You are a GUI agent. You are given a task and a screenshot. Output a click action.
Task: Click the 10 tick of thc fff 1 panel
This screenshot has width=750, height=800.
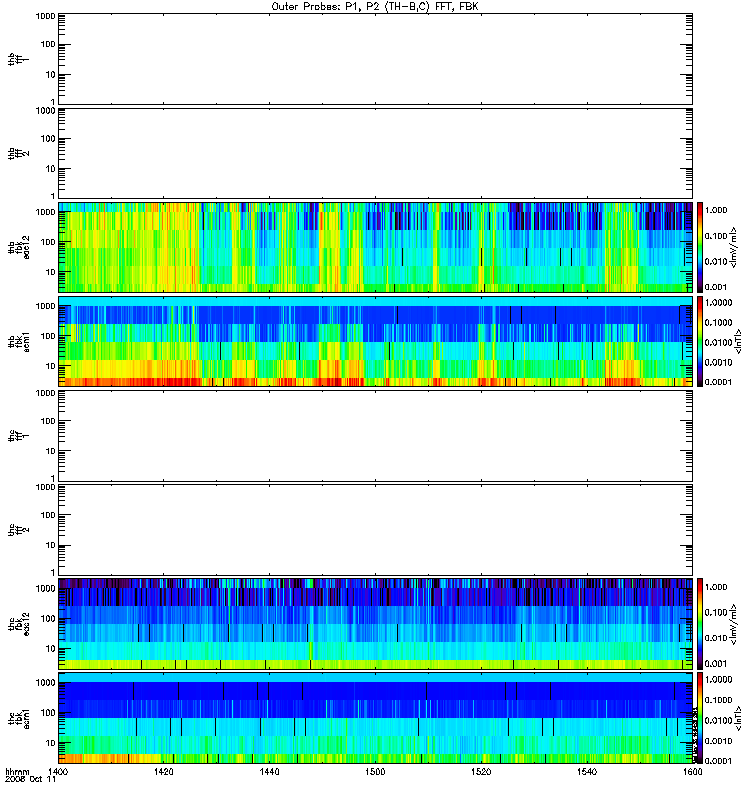pyautogui.click(x=51, y=451)
